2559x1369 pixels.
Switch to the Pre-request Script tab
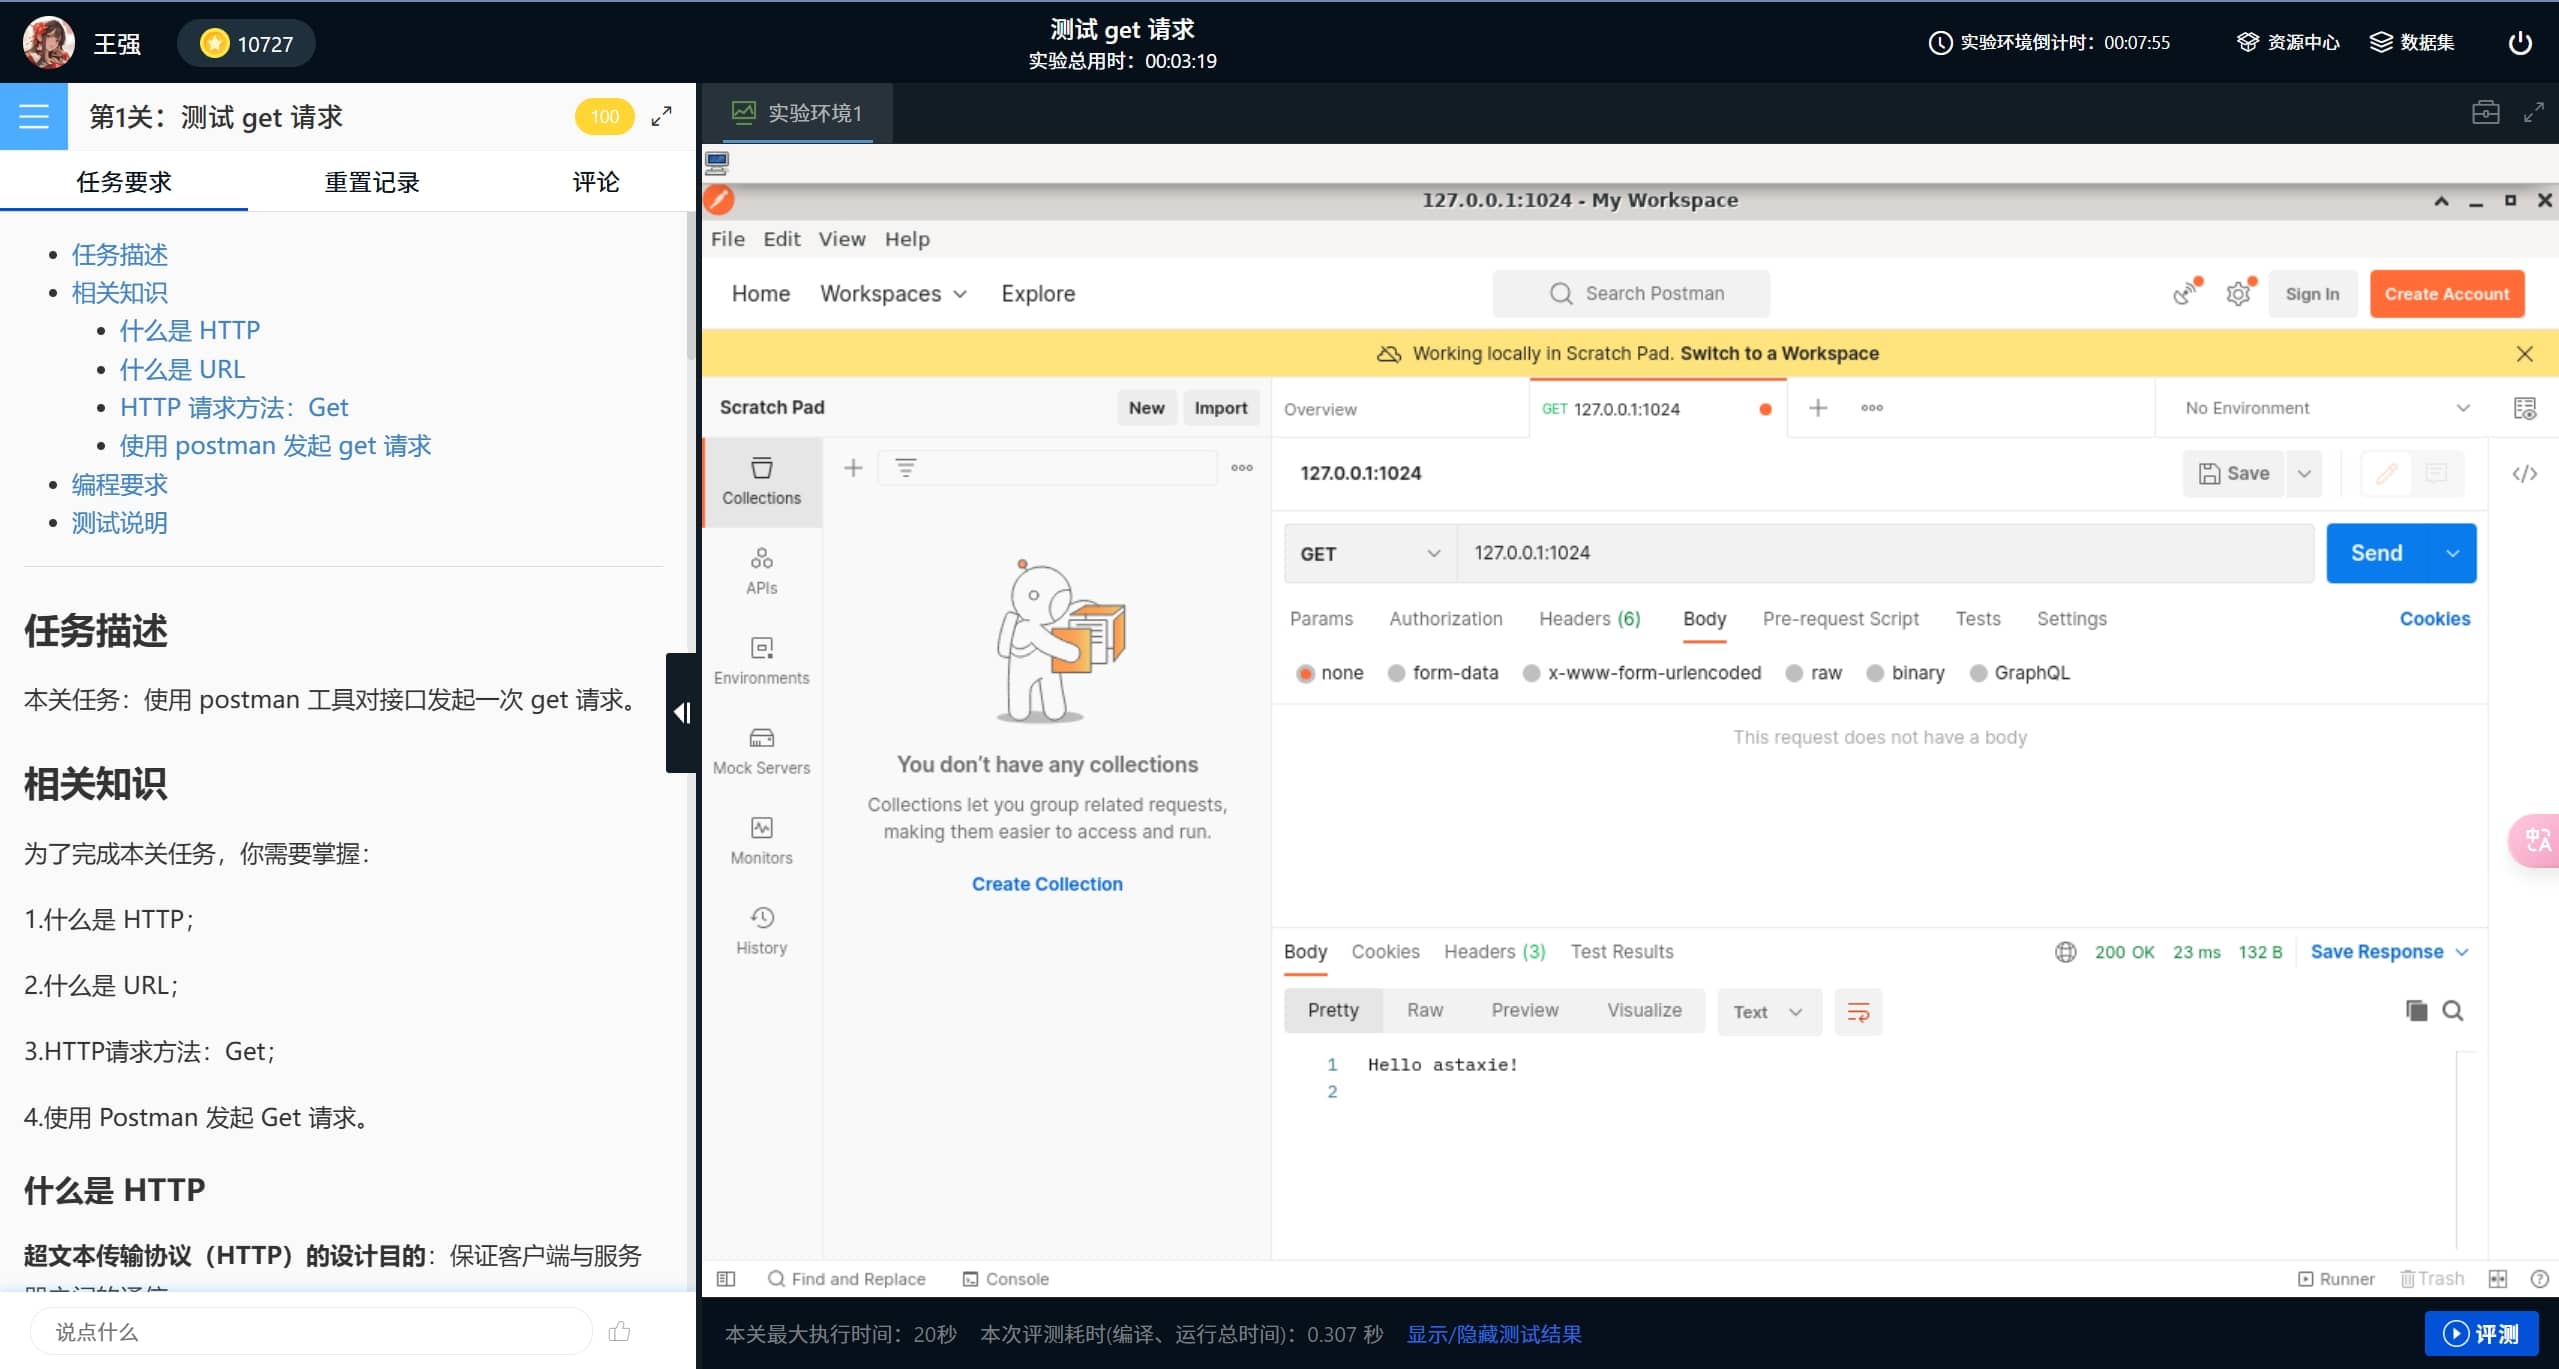[x=1840, y=618]
